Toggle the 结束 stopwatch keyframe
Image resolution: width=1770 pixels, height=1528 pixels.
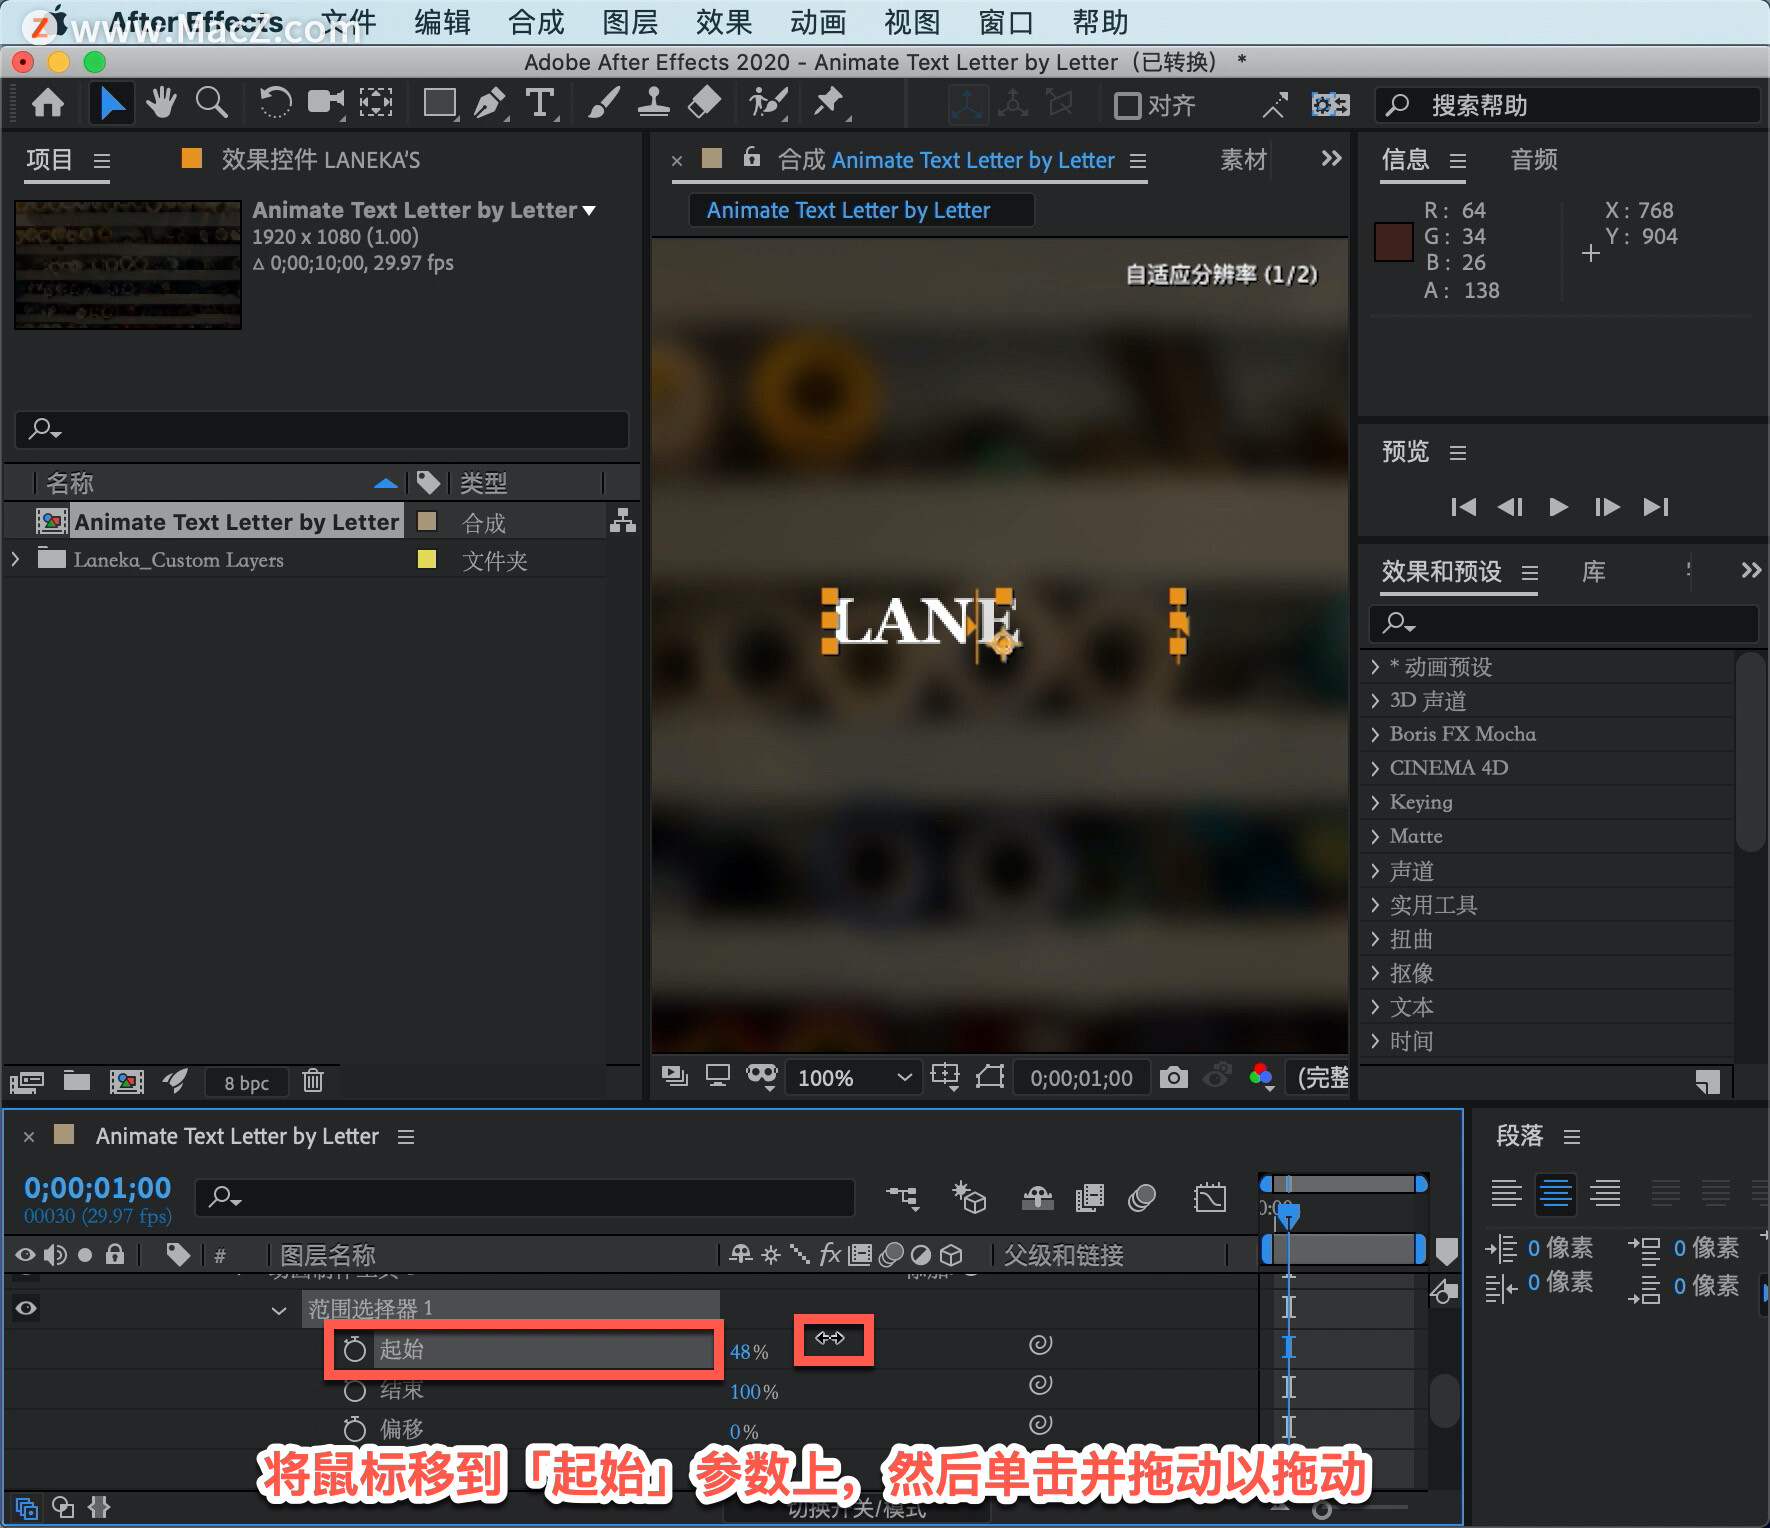pos(354,1390)
